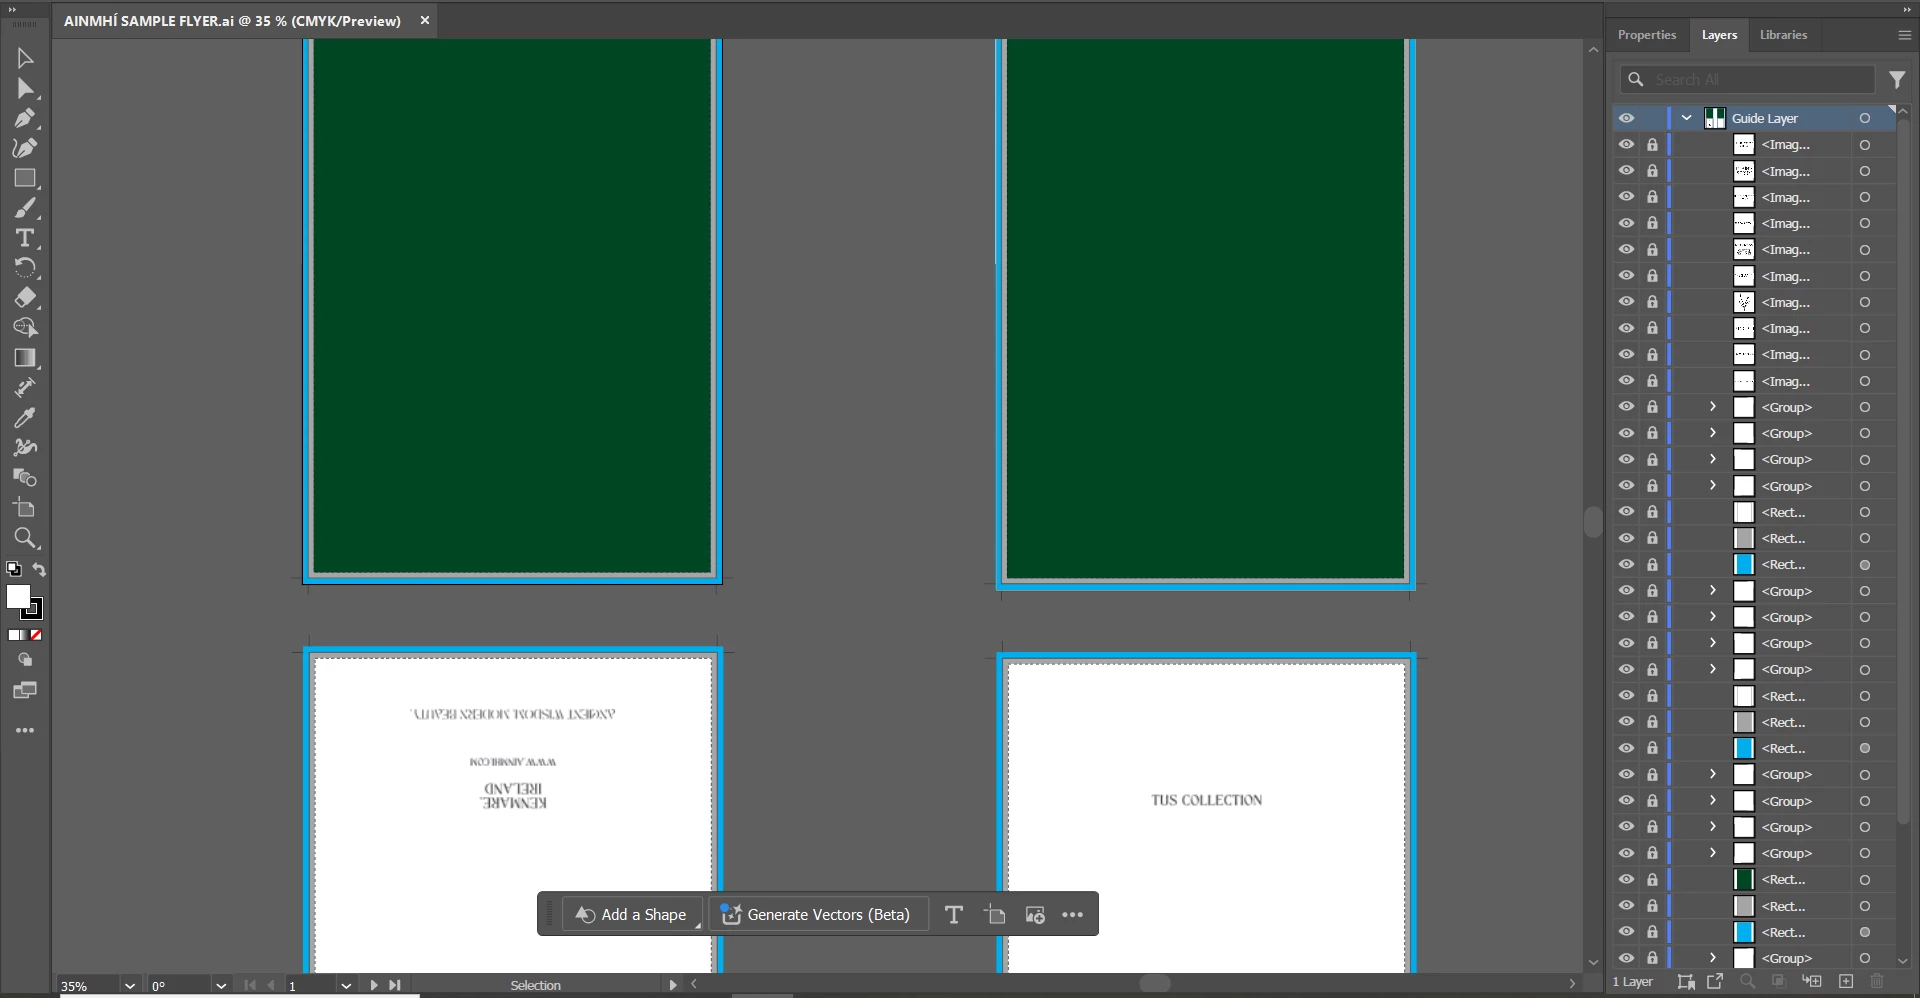Expand panels via top-right double chevron
The image size is (1920, 998).
1906,9
